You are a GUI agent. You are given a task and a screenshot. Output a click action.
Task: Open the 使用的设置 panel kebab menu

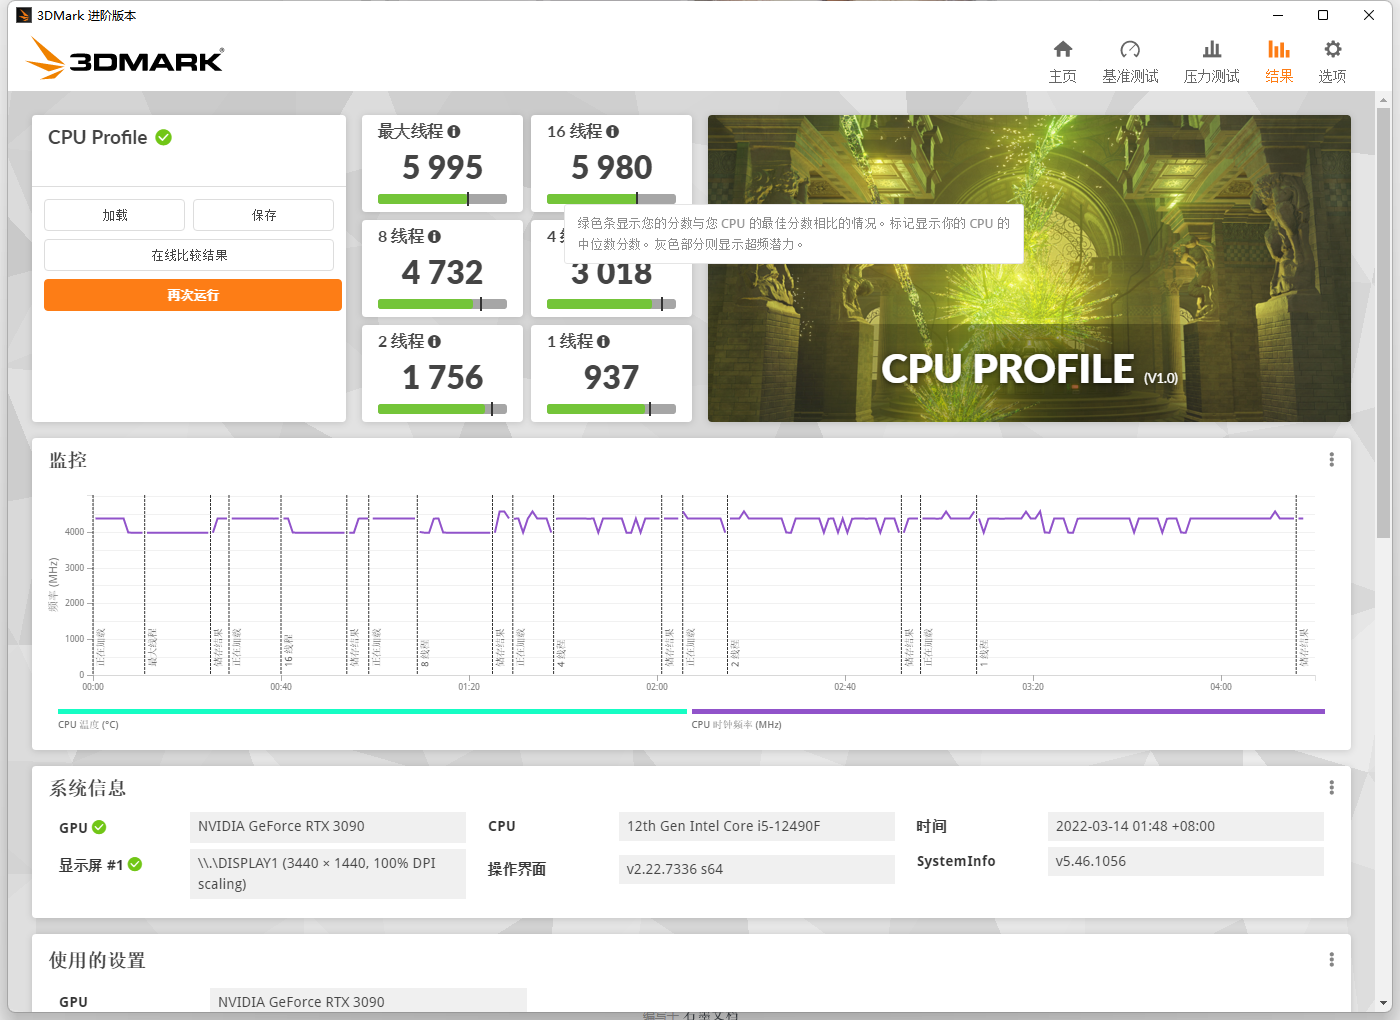pos(1331,959)
